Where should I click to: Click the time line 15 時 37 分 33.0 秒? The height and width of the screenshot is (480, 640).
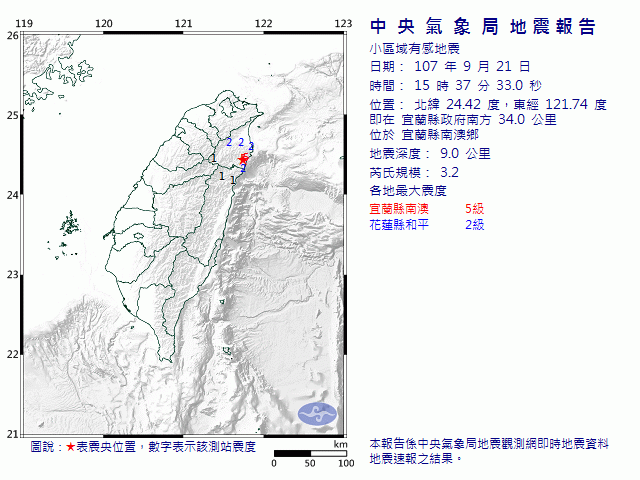click(456, 85)
